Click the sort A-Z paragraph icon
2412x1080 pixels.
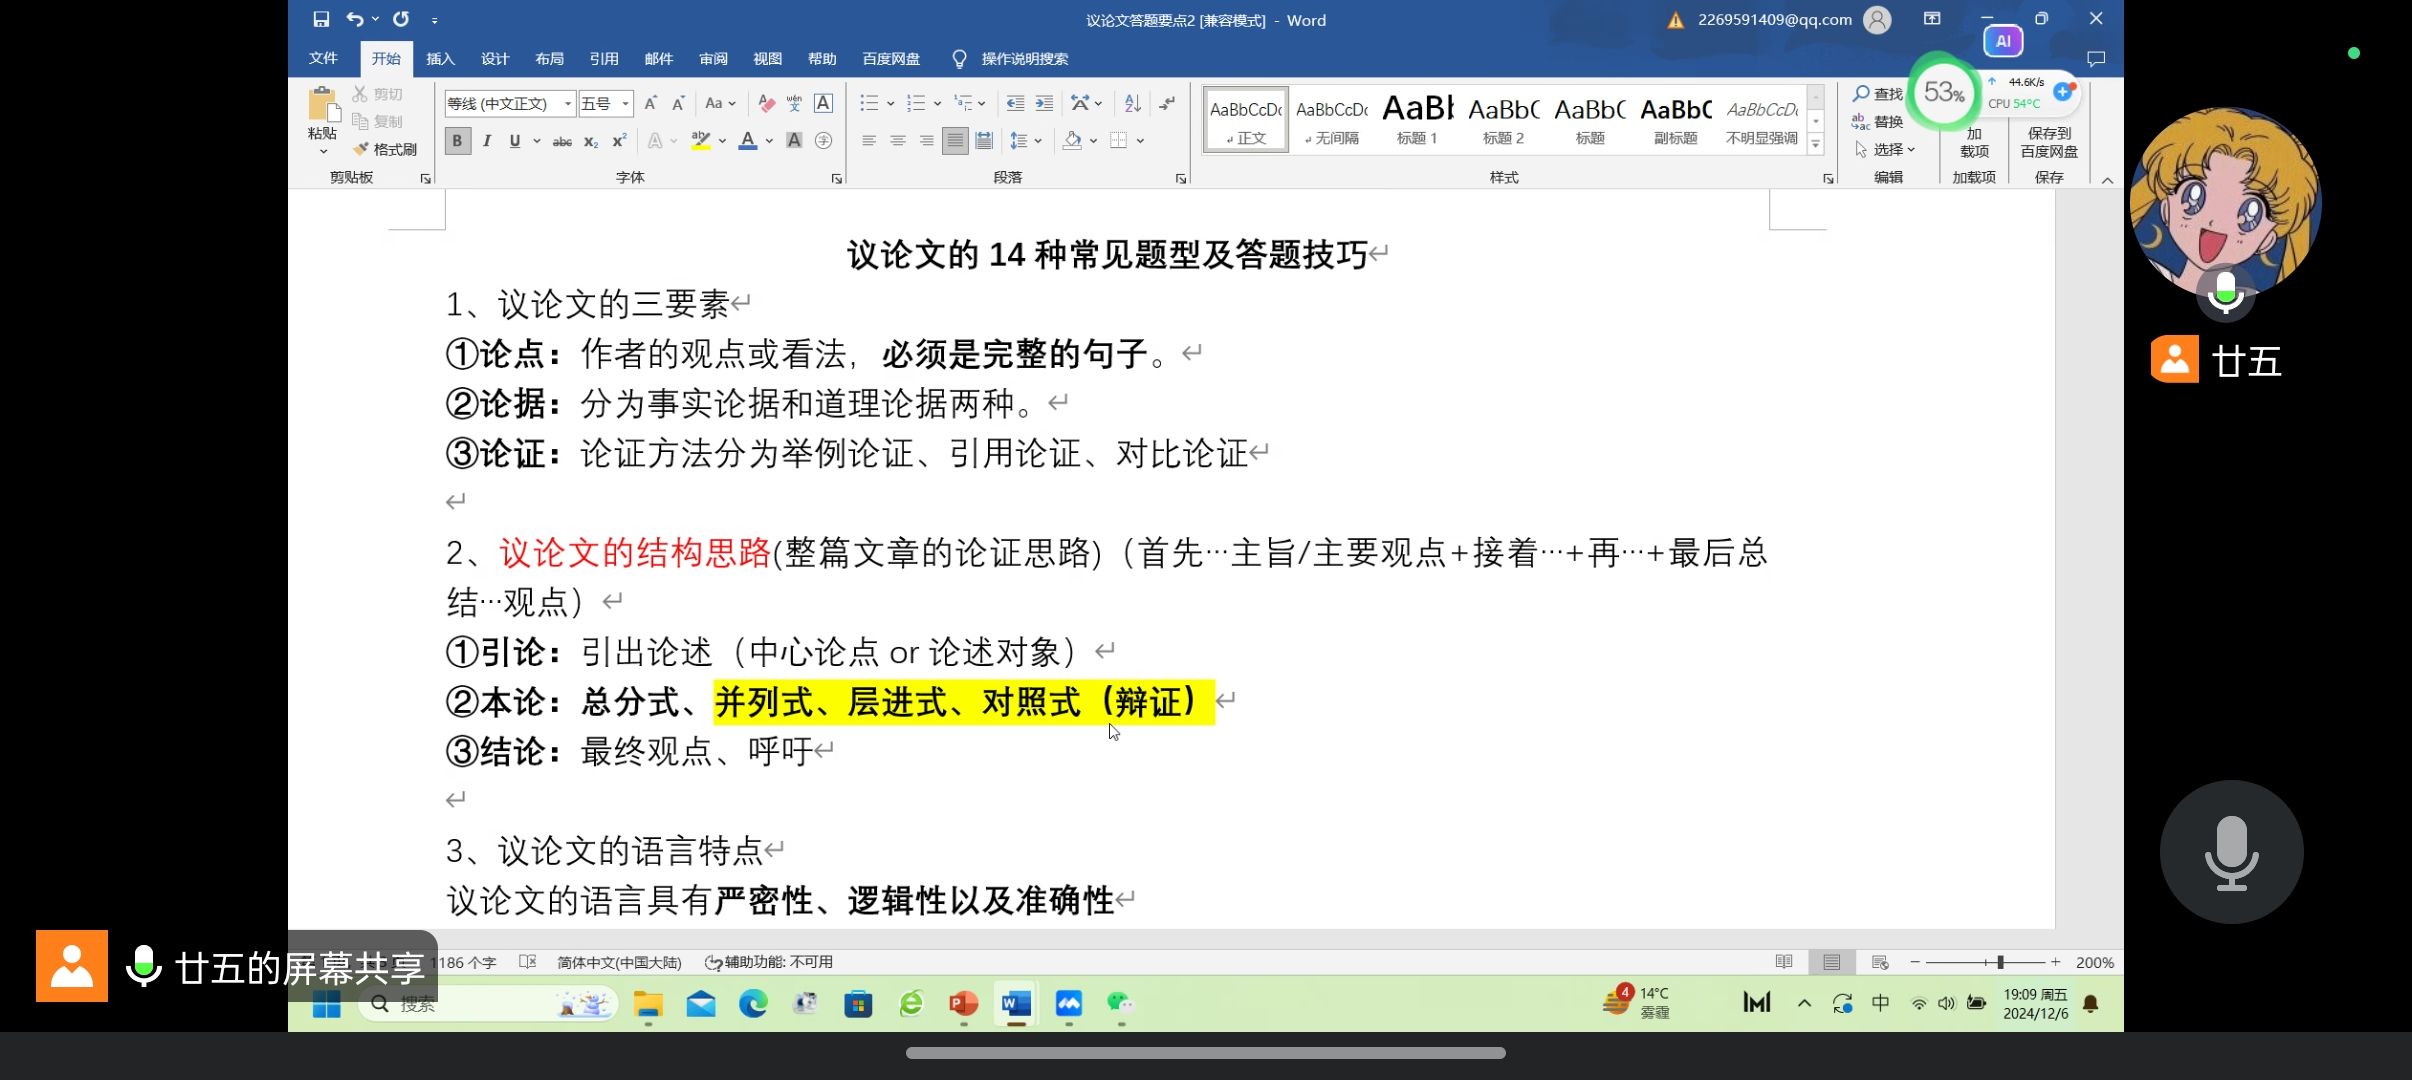1132,103
